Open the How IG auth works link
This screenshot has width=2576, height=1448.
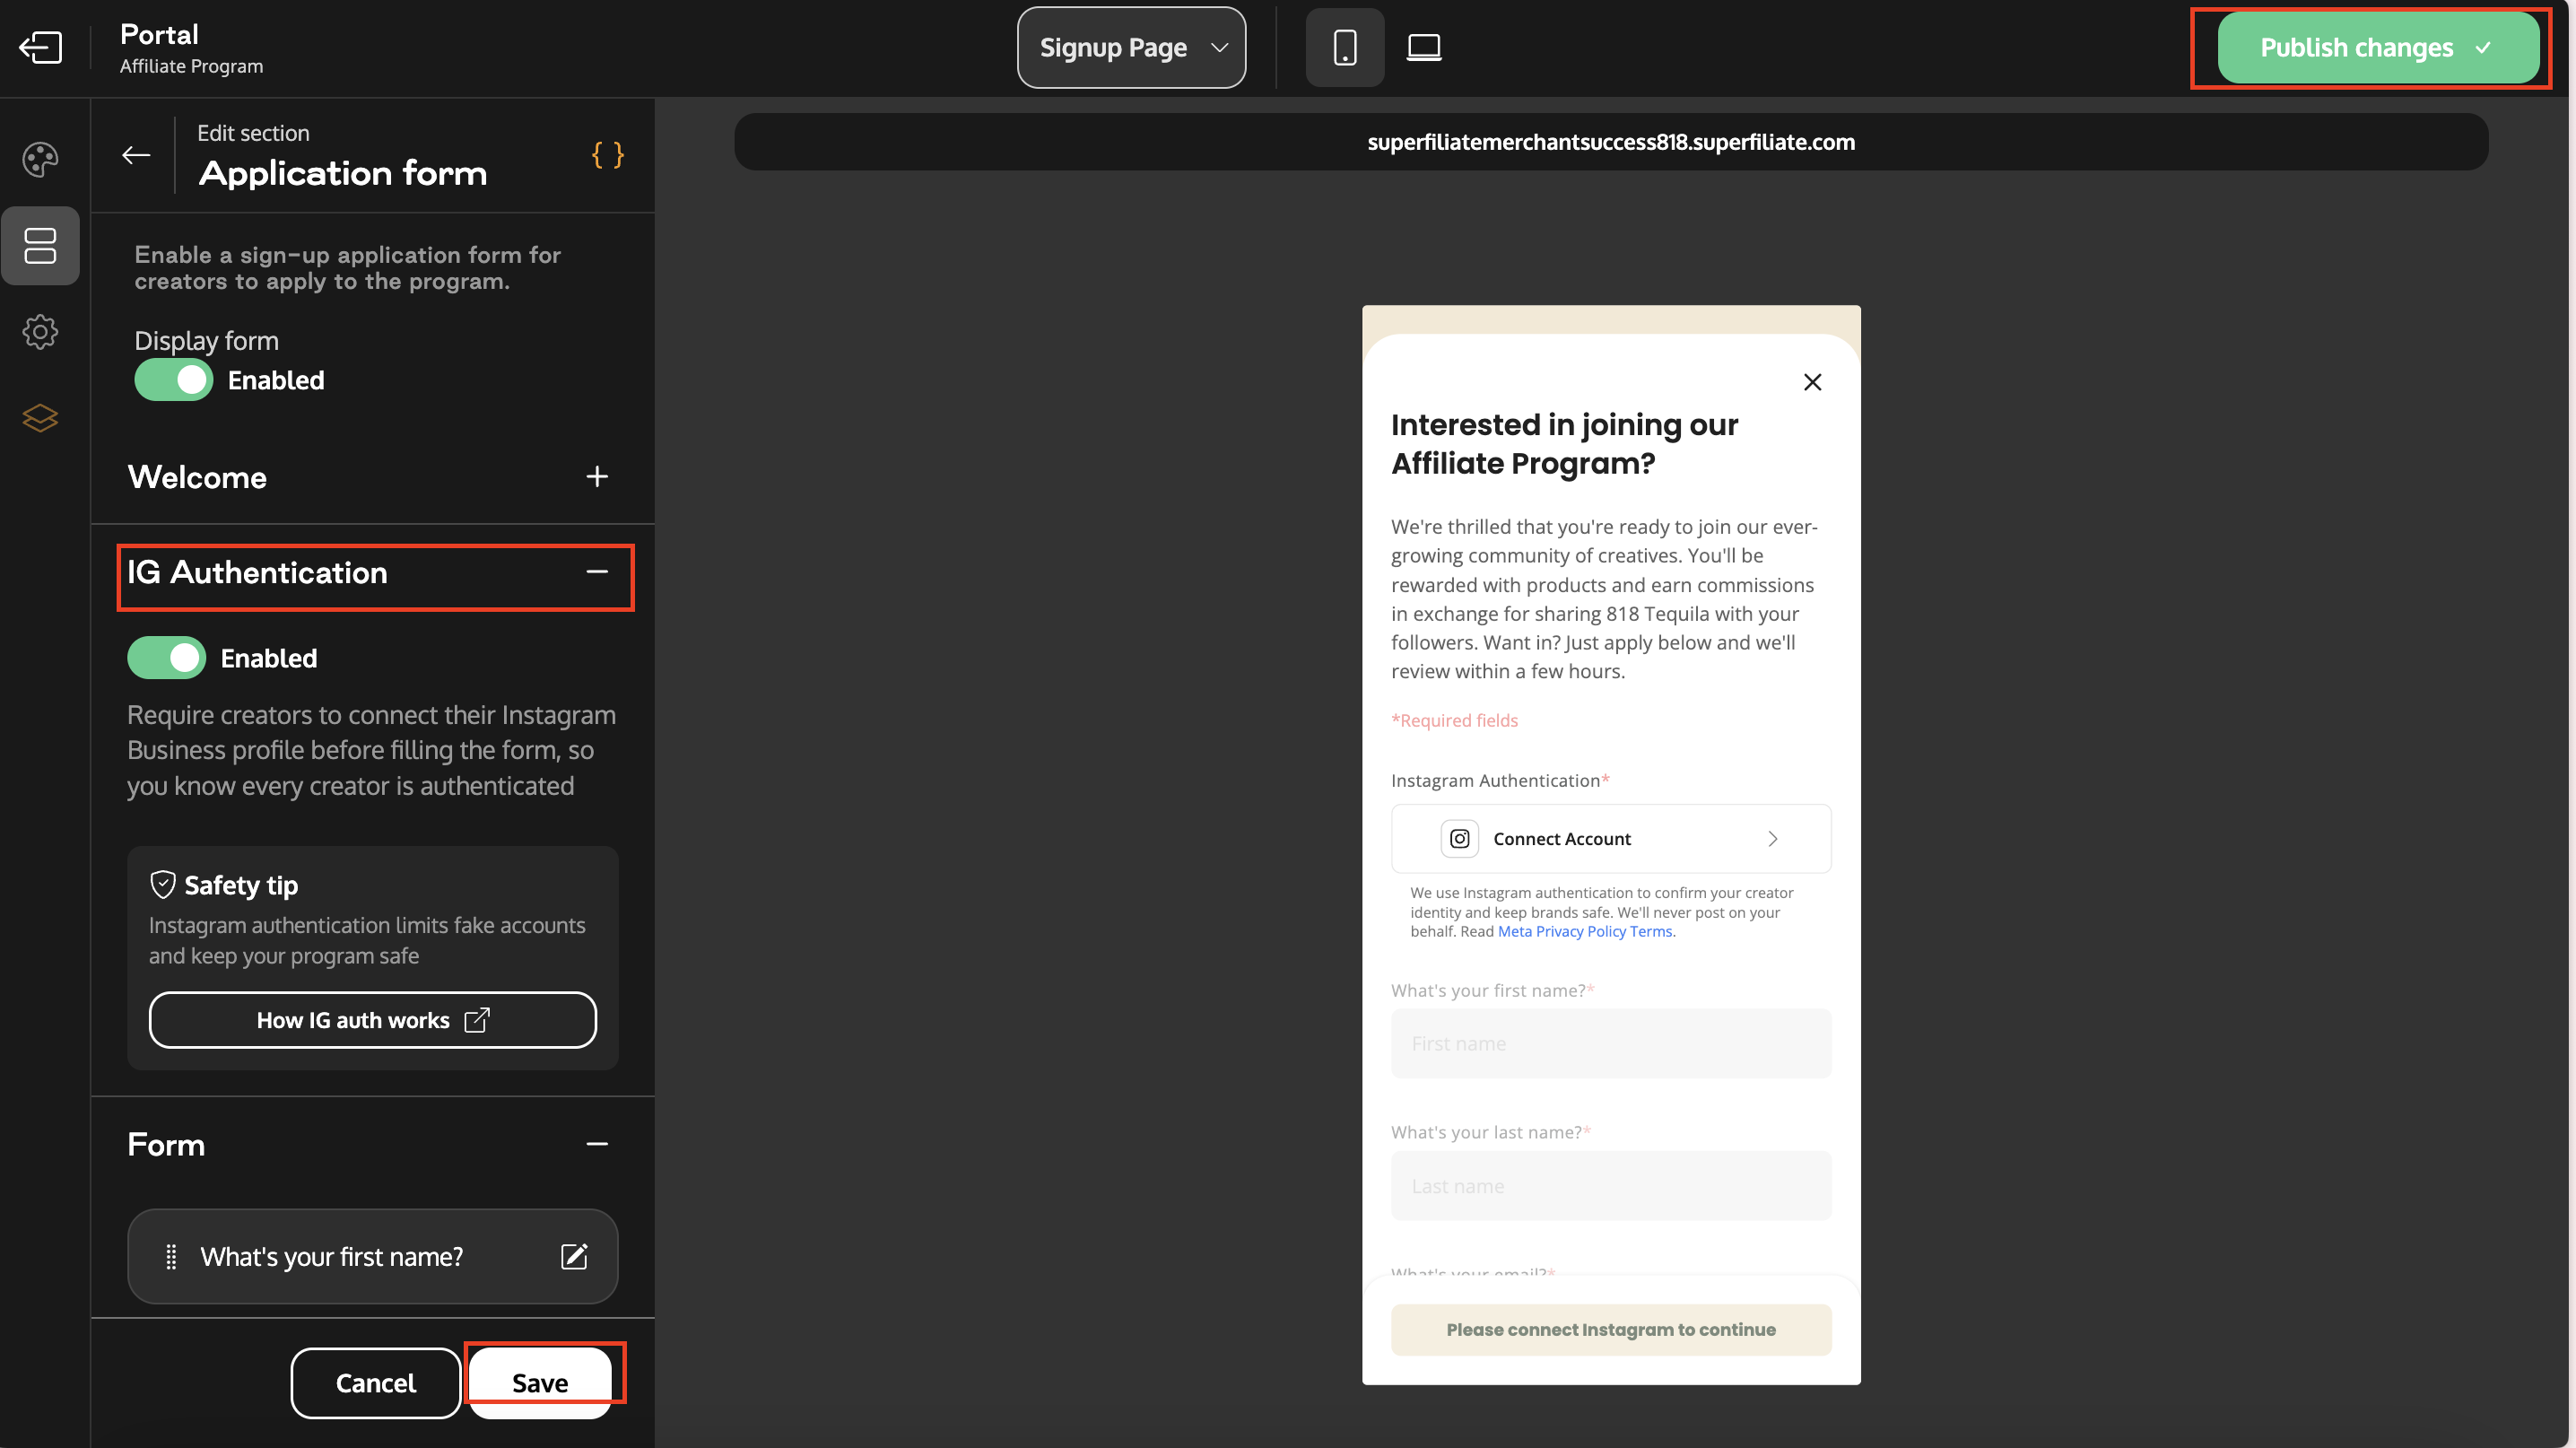pyautogui.click(x=373, y=1020)
